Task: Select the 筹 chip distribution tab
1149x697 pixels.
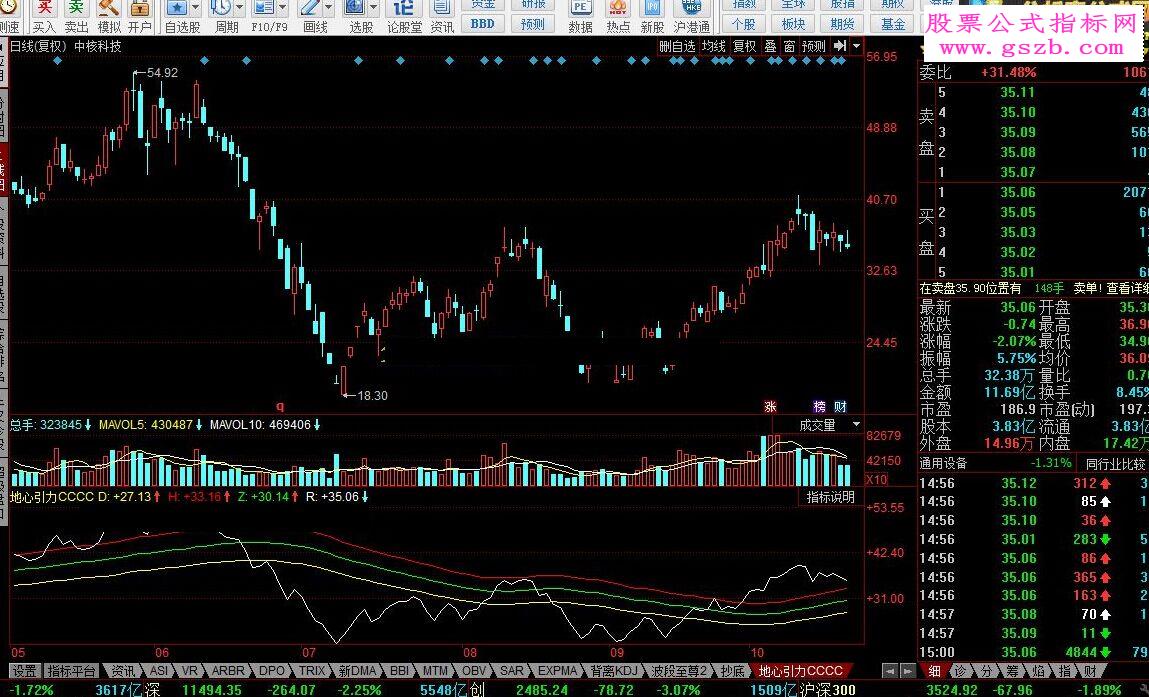Action: click(x=1013, y=671)
